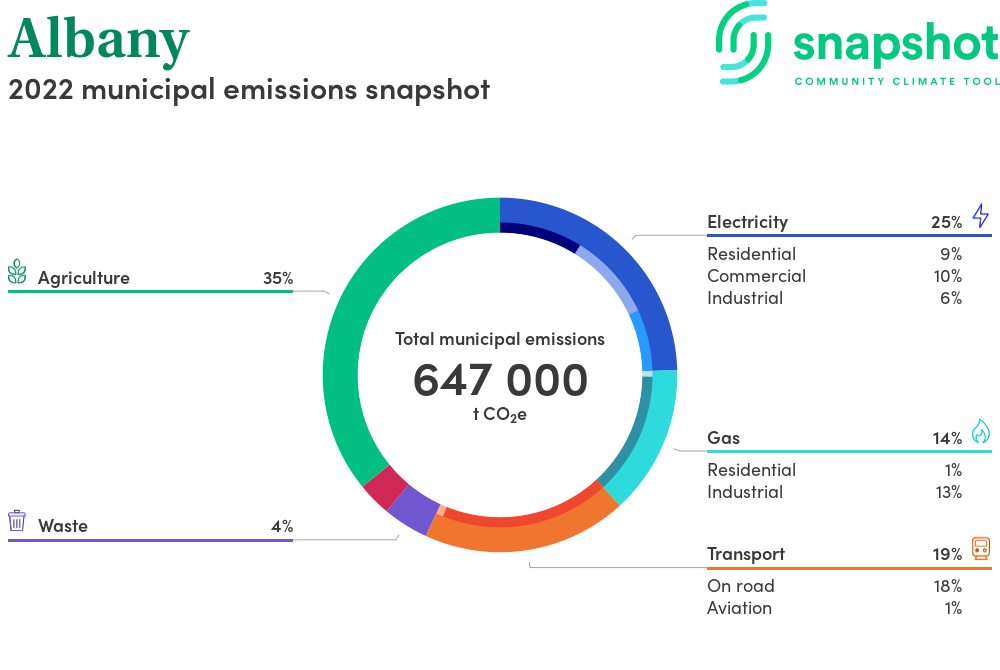Click the Gas category heading
This screenshot has height=670, width=1000.
pos(723,438)
